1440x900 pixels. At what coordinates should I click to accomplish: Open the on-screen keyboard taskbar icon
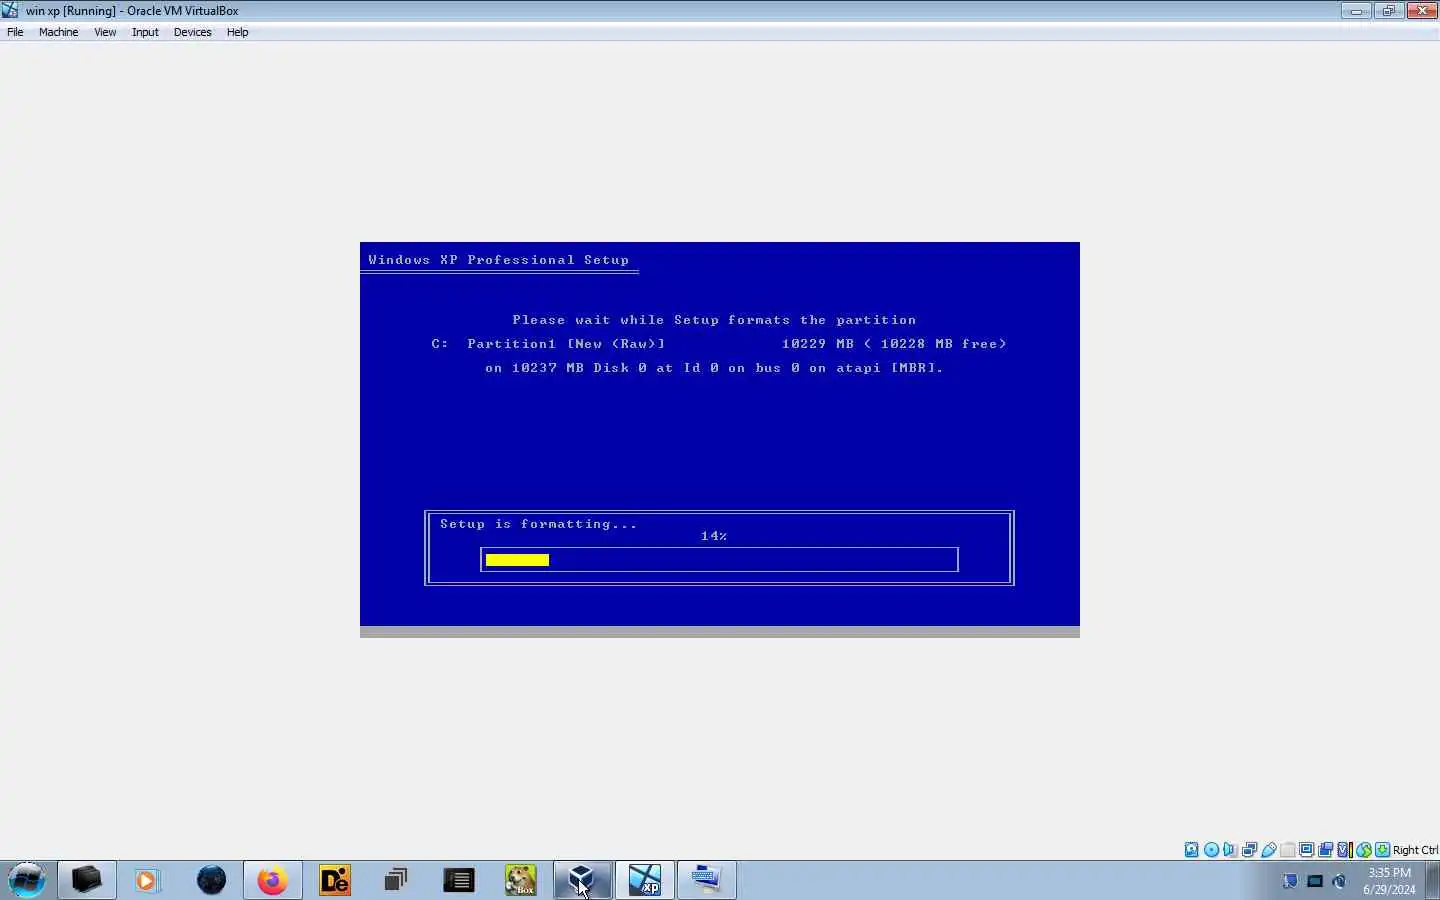point(707,880)
